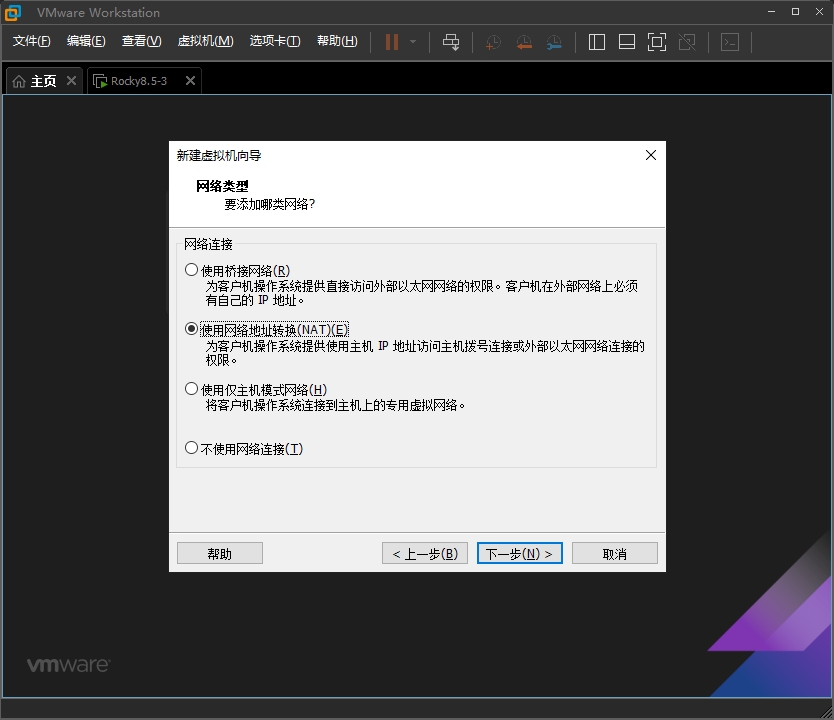Close the 主页 tab
Image resolution: width=834 pixels, height=720 pixels.
(x=71, y=80)
